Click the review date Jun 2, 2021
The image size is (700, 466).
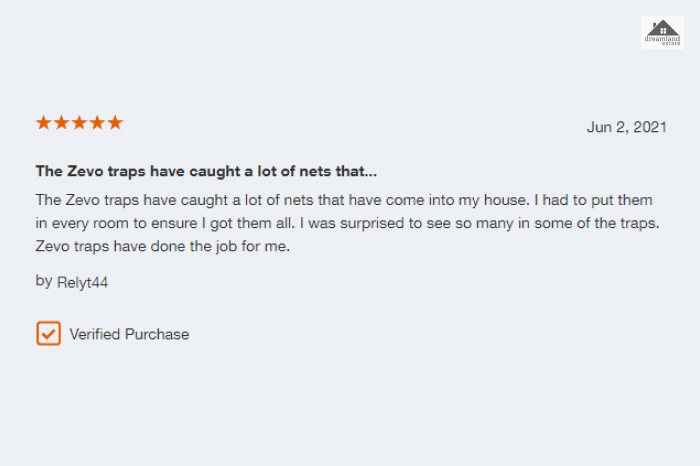coord(626,127)
